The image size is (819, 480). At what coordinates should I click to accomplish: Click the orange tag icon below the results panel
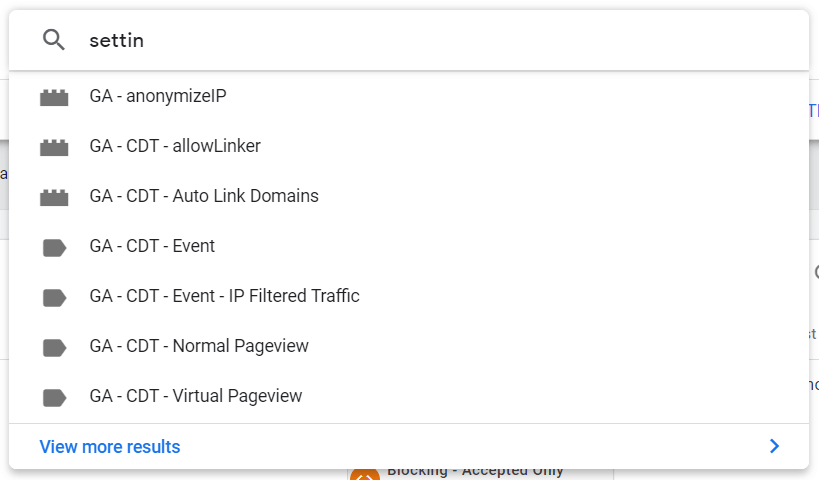pos(365,475)
